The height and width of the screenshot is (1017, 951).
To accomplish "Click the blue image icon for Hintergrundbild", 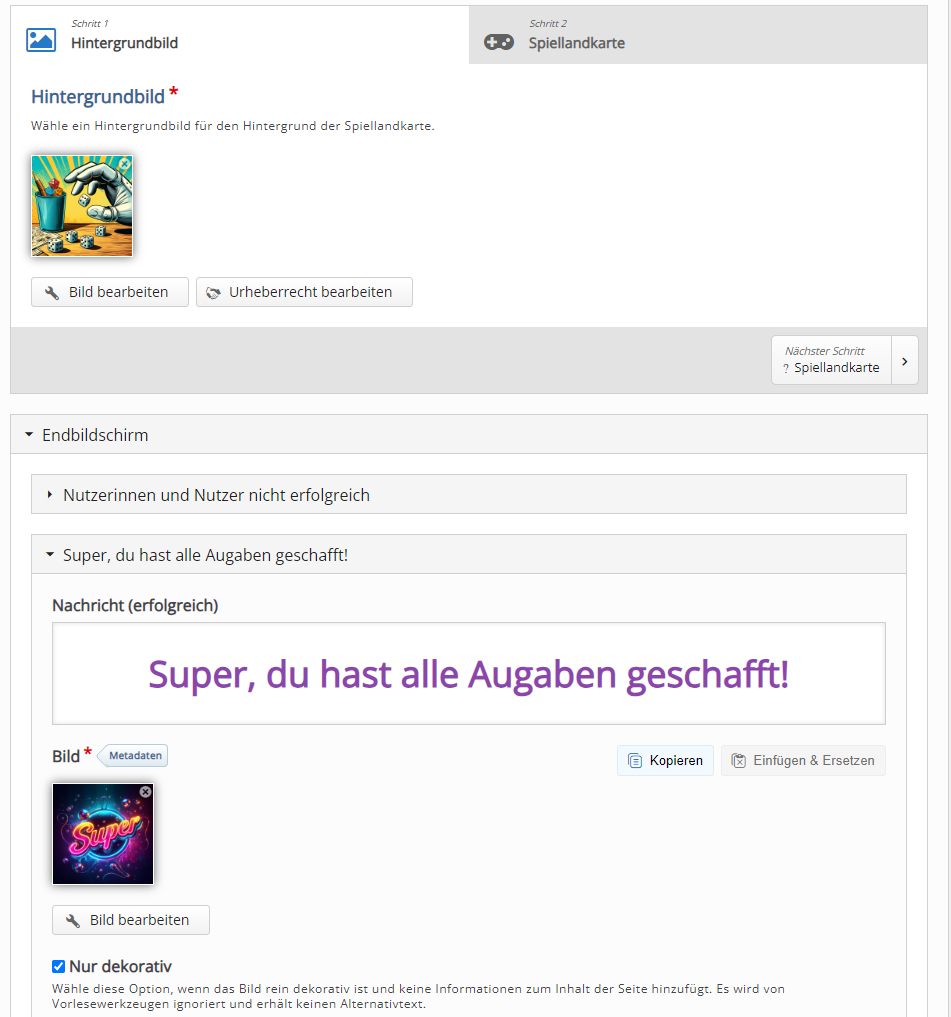I will pyautogui.click(x=41, y=40).
